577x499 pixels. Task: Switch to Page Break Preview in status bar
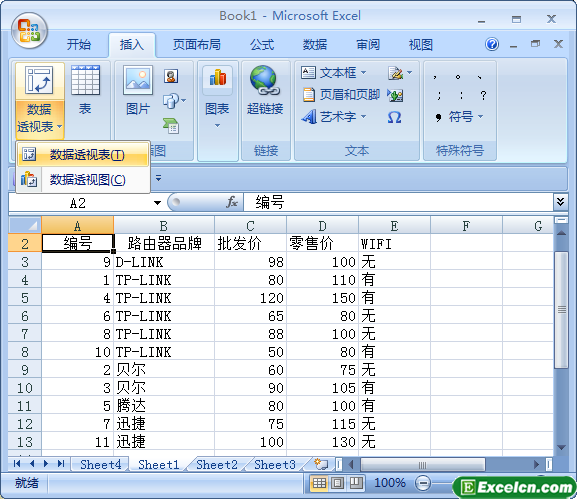pos(356,483)
